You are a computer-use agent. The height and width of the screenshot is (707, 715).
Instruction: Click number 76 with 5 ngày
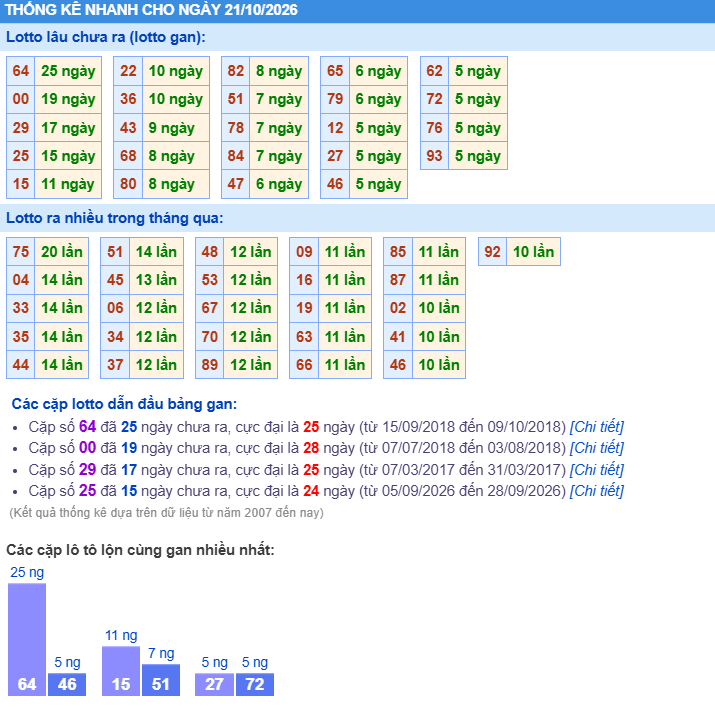click(435, 128)
